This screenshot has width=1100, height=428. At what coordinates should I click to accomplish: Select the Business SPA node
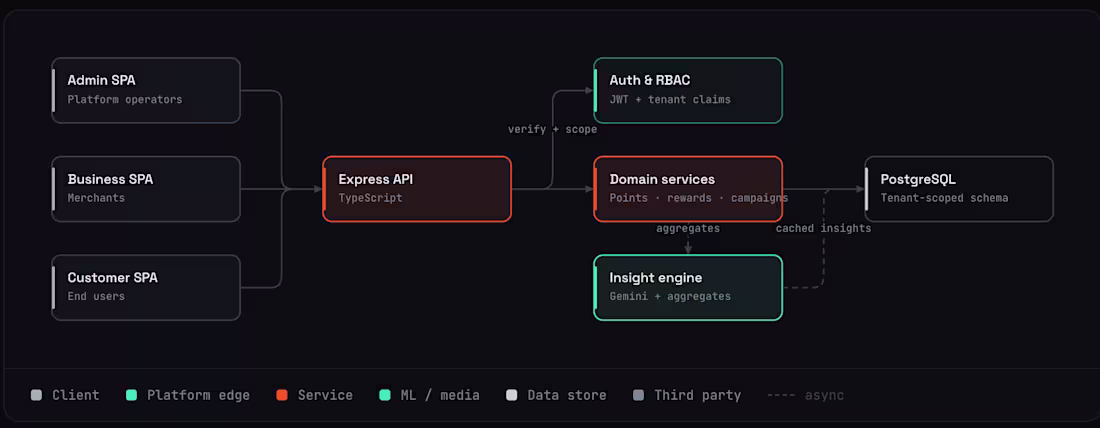tap(146, 189)
